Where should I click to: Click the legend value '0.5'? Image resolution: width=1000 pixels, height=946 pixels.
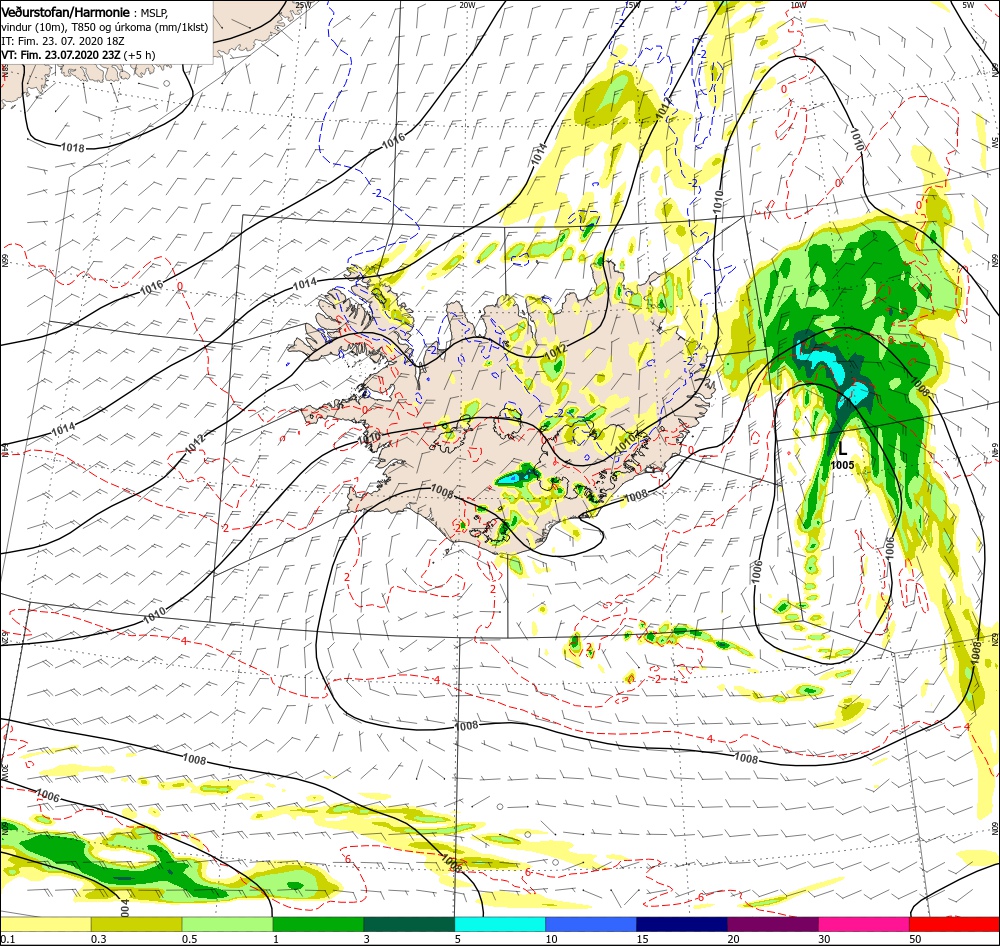point(189,939)
